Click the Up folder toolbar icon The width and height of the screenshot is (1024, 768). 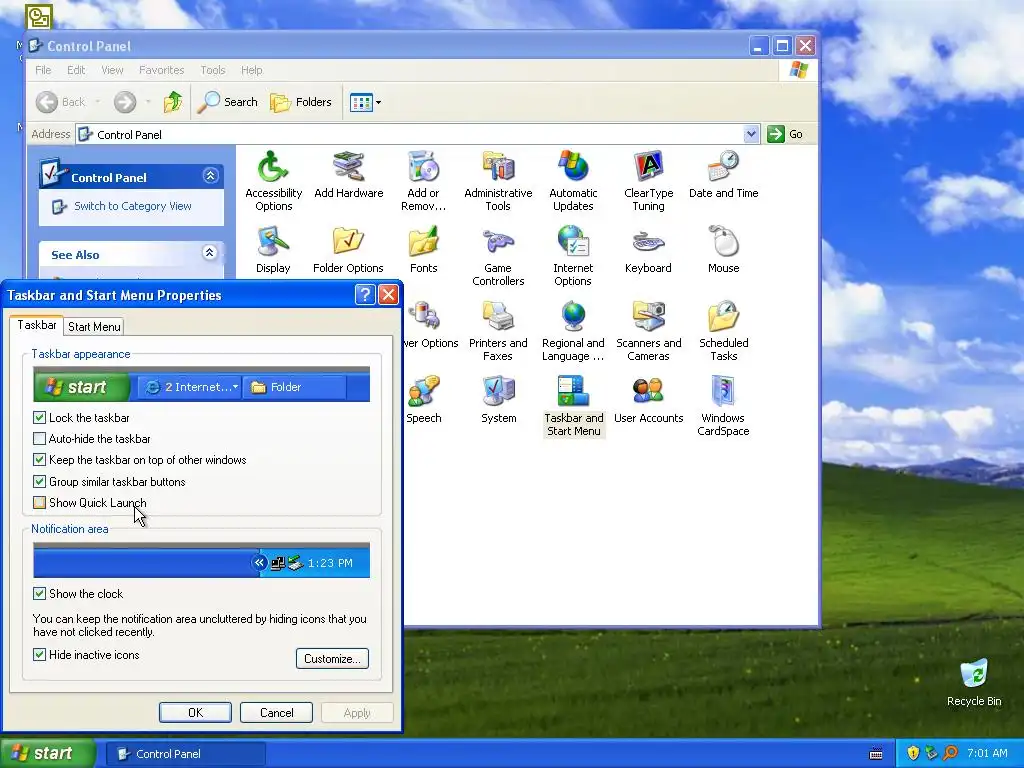coord(173,102)
